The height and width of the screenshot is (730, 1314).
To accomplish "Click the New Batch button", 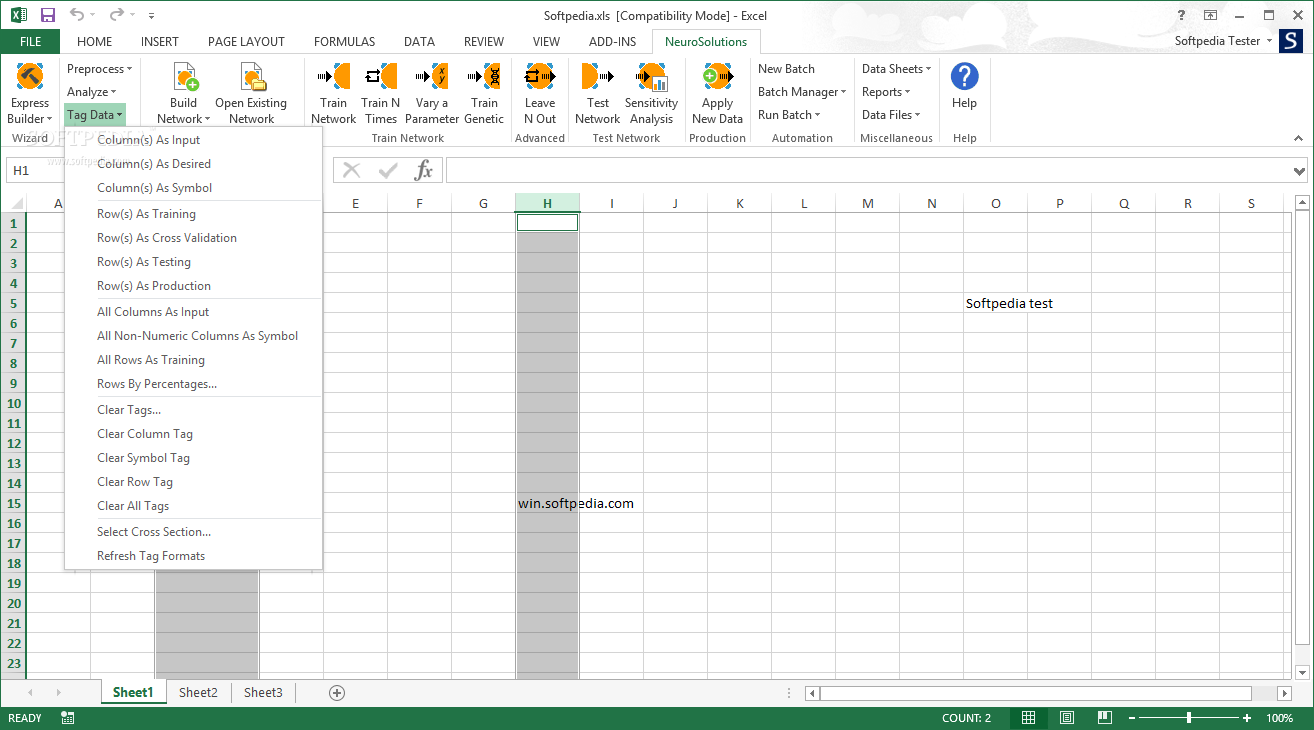I will point(786,69).
